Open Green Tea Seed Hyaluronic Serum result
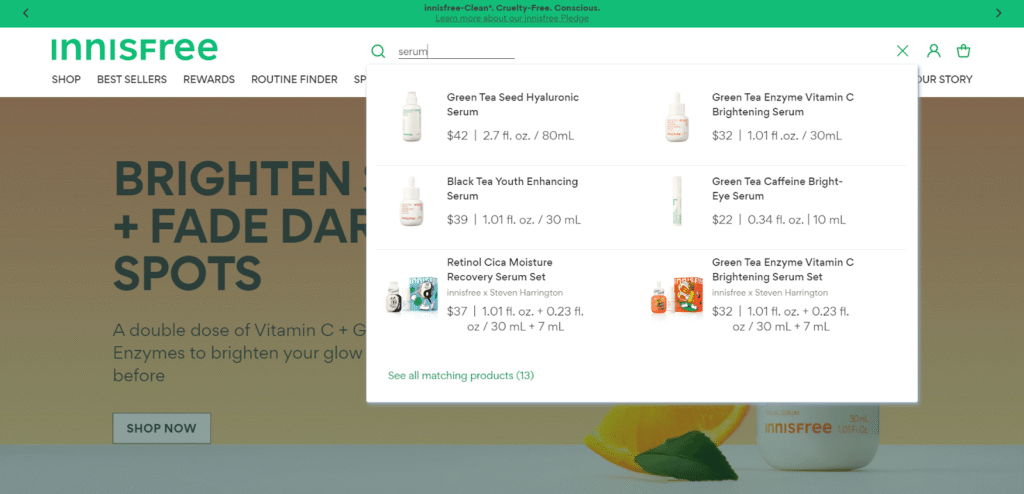Viewport: 1024px width, 494px height. [x=513, y=105]
